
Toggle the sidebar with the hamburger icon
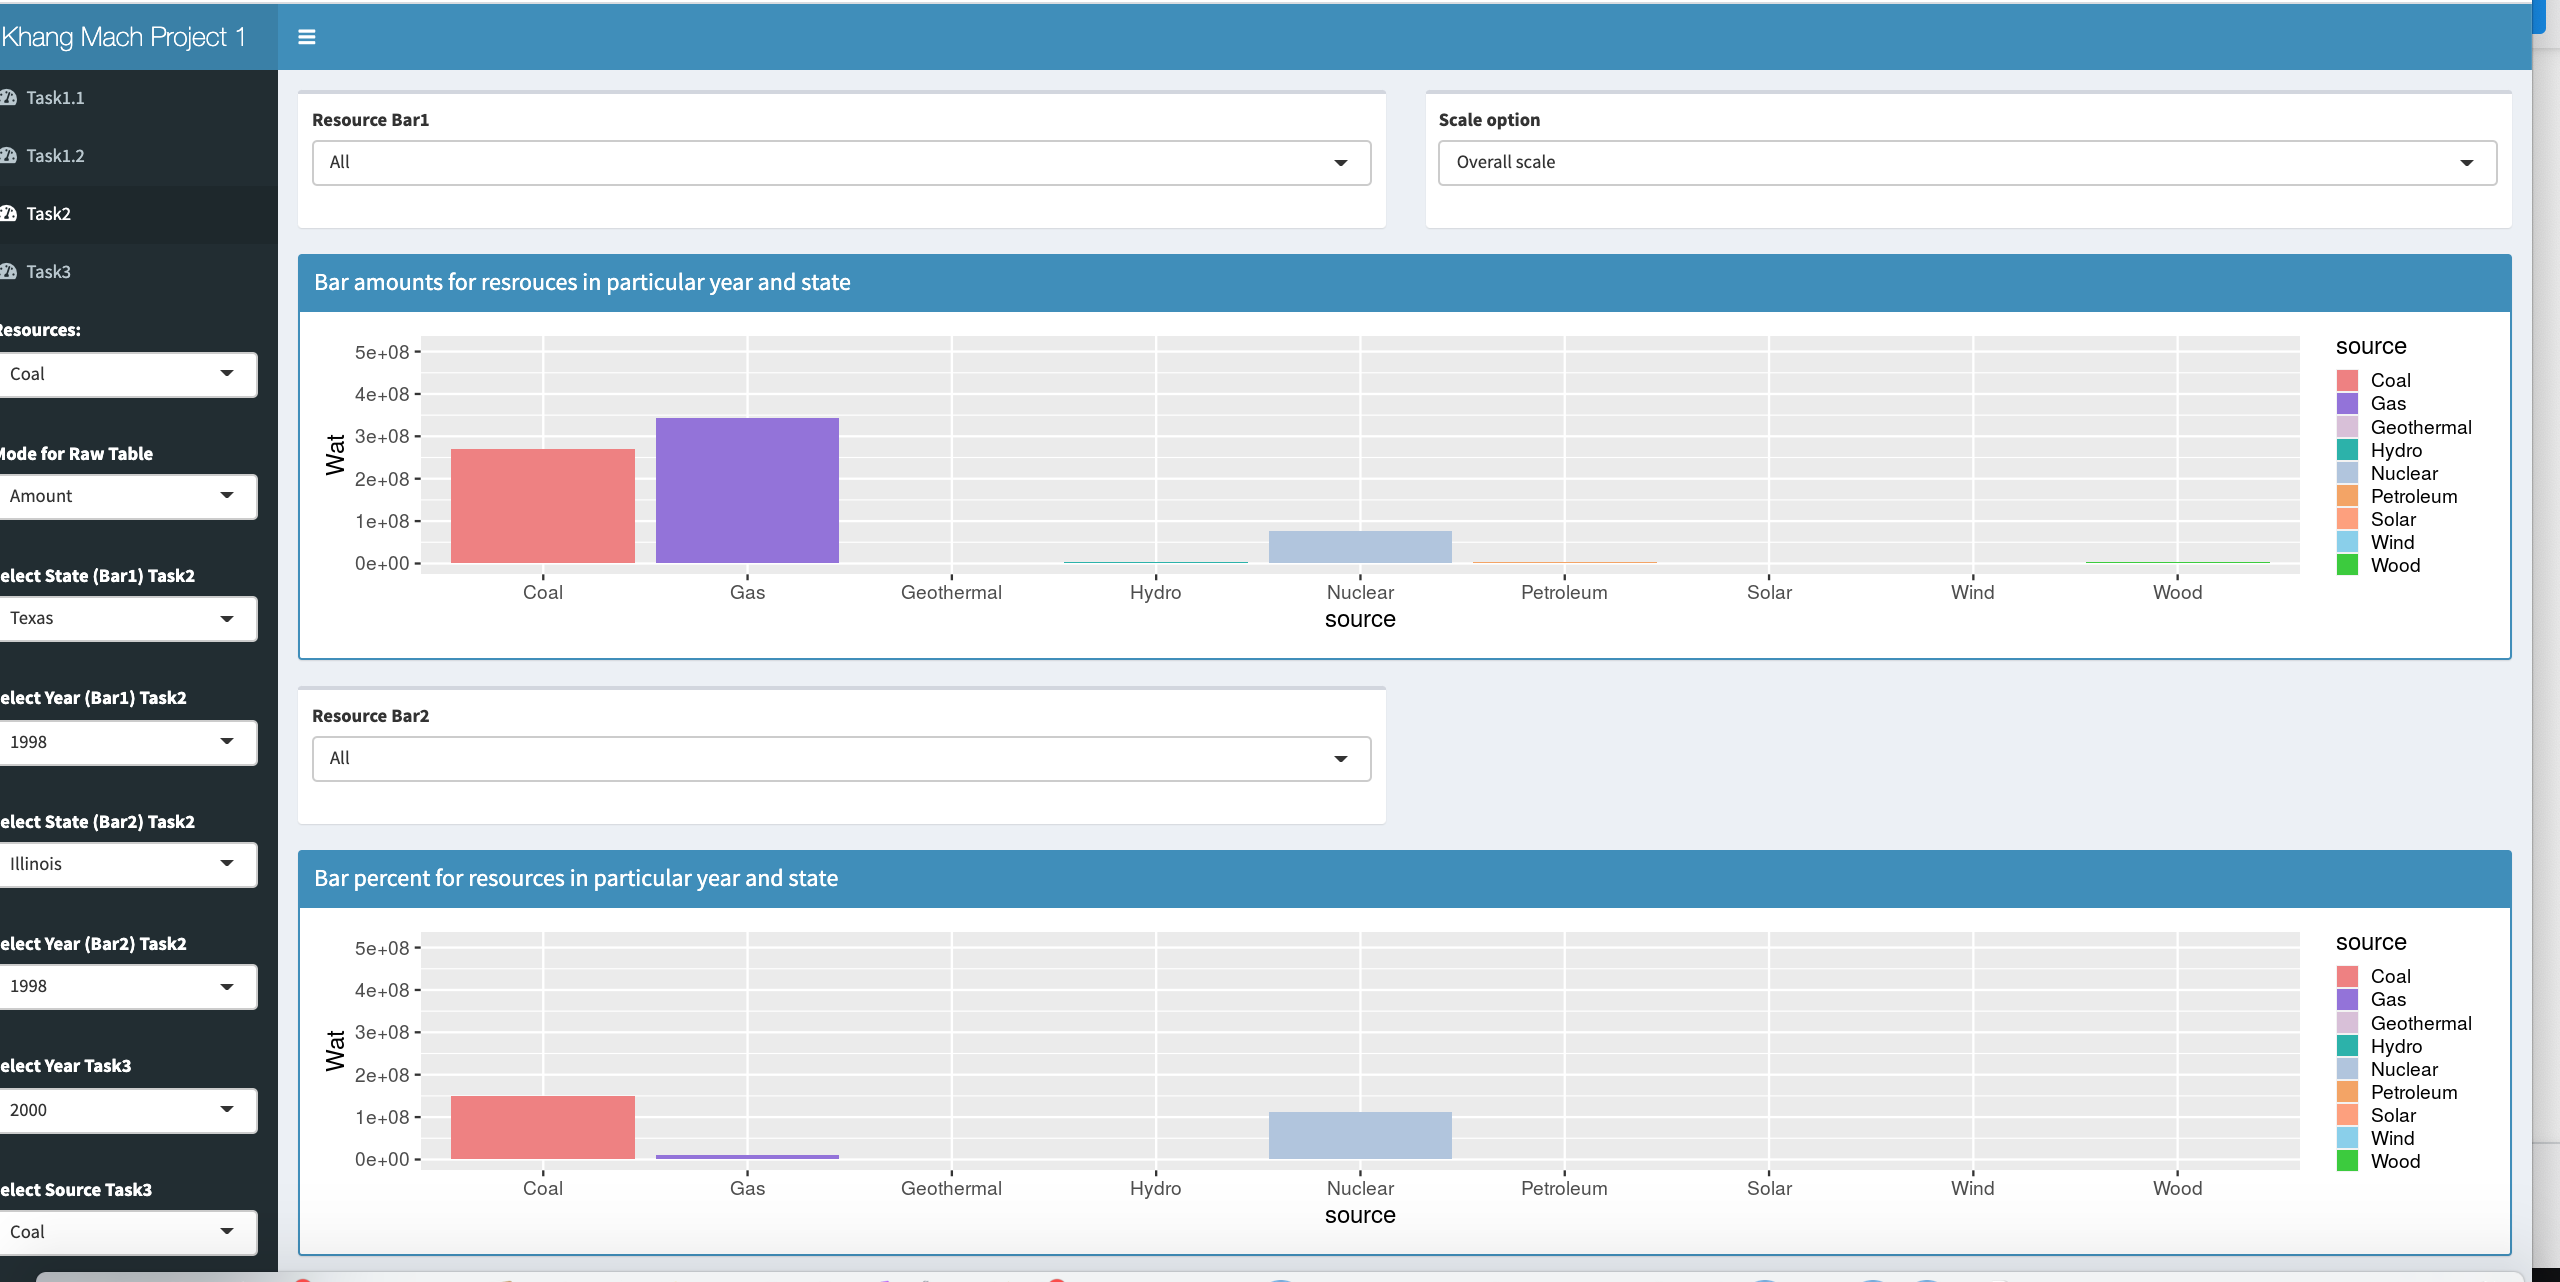point(307,37)
